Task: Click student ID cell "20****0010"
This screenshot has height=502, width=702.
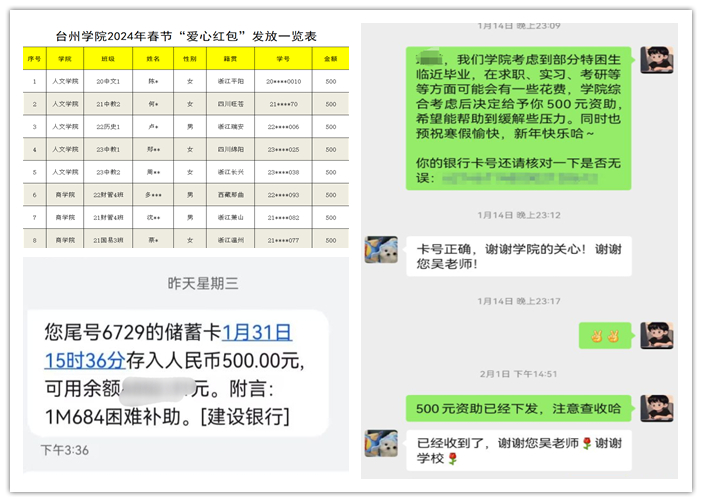Action: (x=283, y=81)
